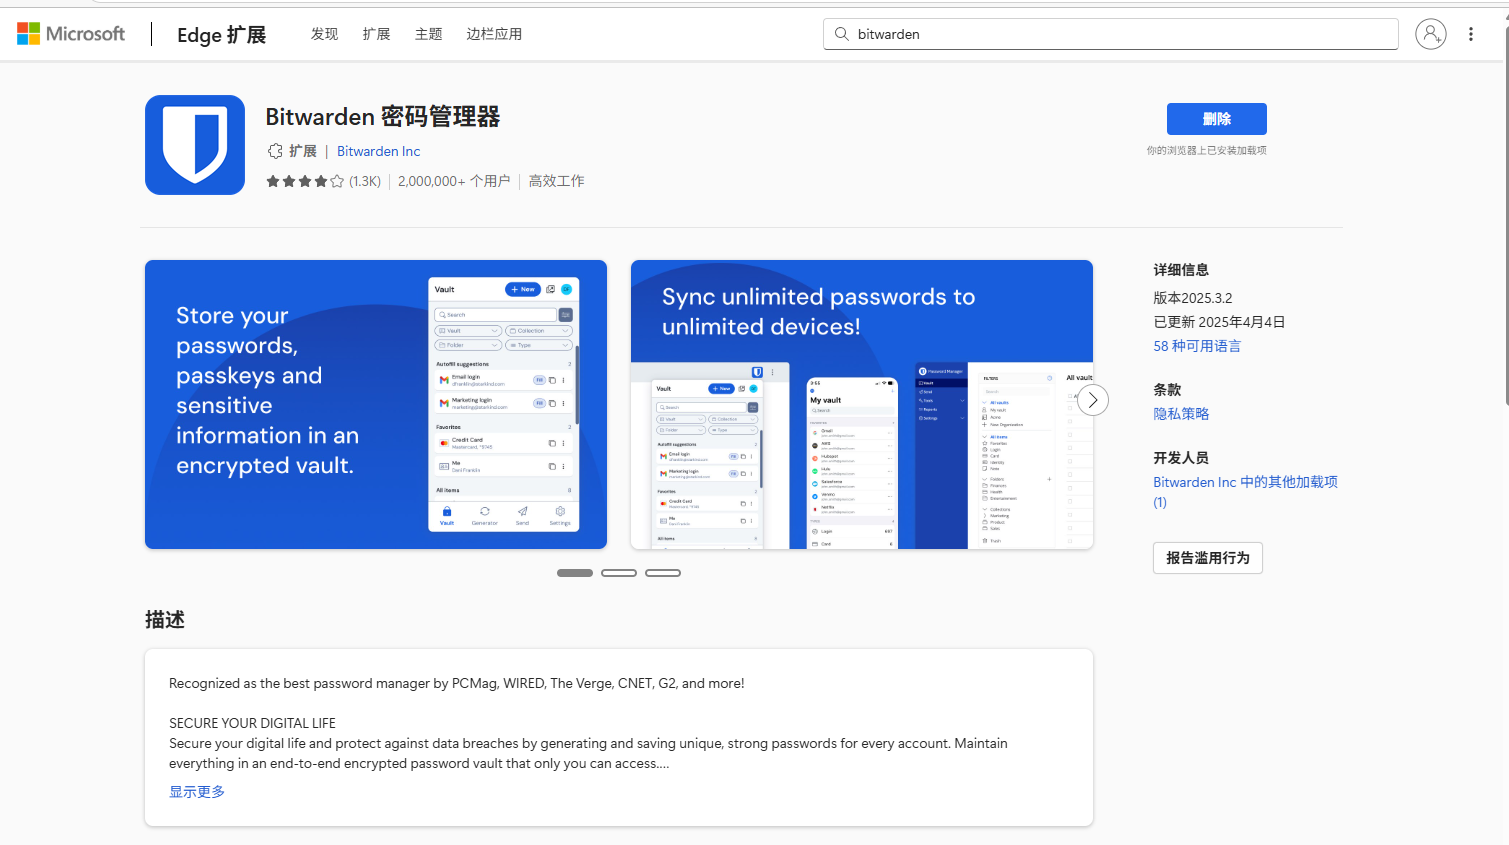Click the Bitwarden 密码管理器 title
The height and width of the screenshot is (845, 1509).
(x=383, y=117)
